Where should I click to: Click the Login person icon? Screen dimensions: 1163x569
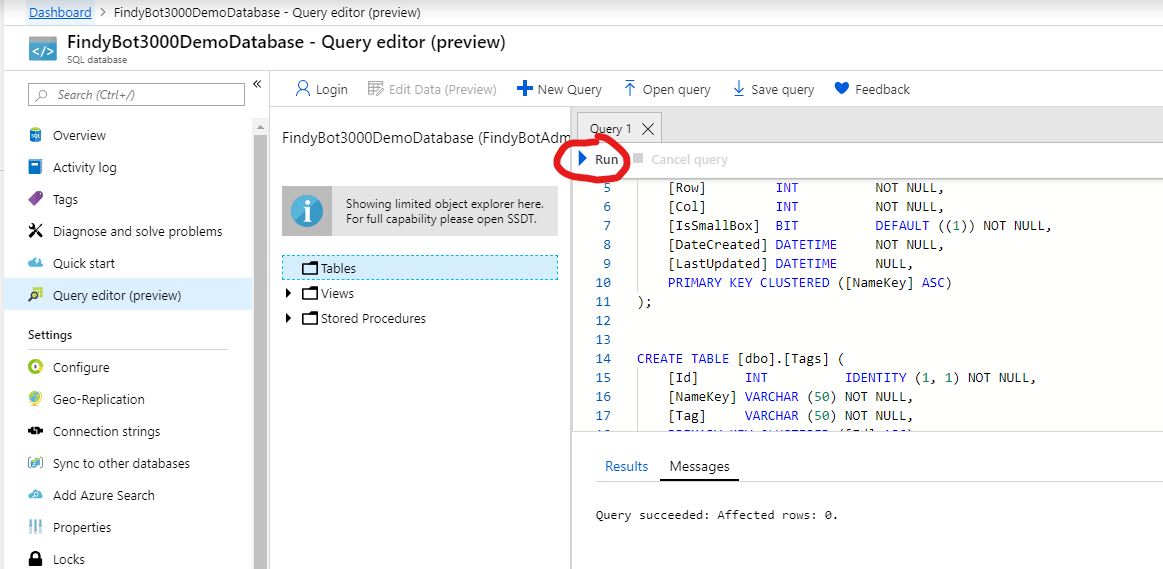click(303, 88)
